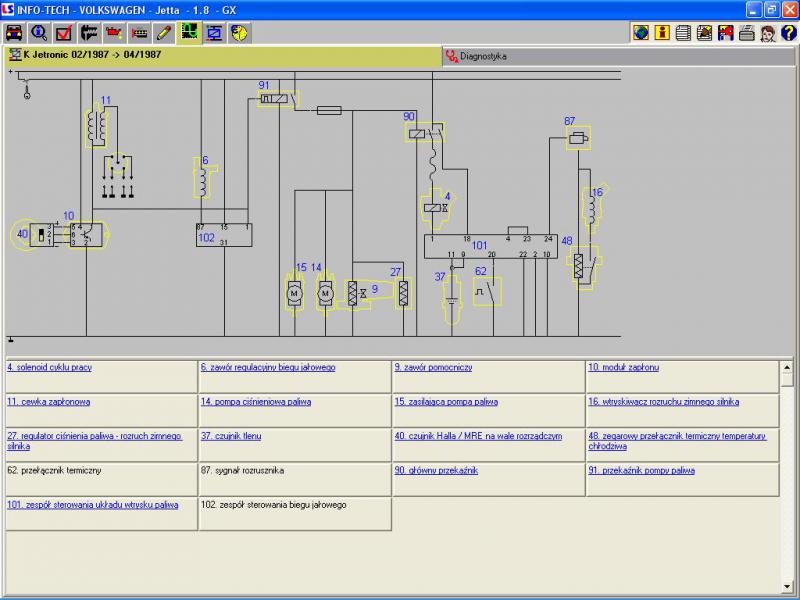Image resolution: width=800 pixels, height=600 pixels.
Task: Click fuel pump relay component 91 in diagram
Action: tap(278, 98)
